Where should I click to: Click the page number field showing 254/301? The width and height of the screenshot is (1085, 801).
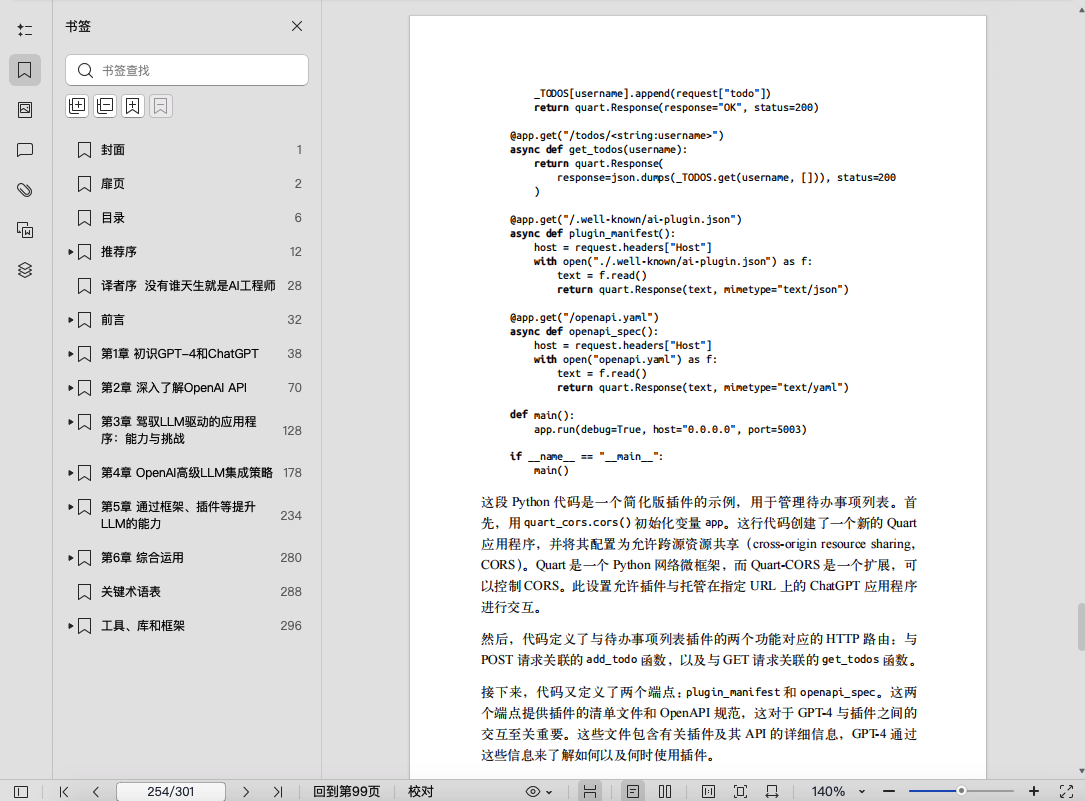tap(171, 791)
